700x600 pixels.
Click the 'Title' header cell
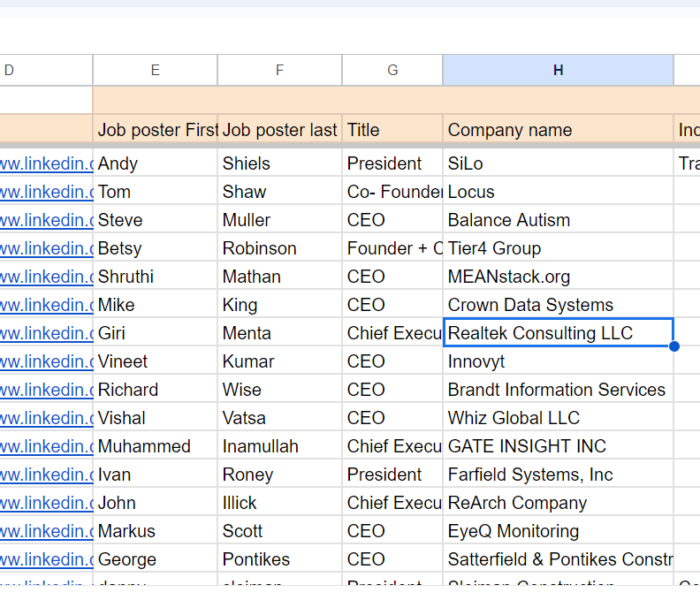pyautogui.click(x=392, y=130)
